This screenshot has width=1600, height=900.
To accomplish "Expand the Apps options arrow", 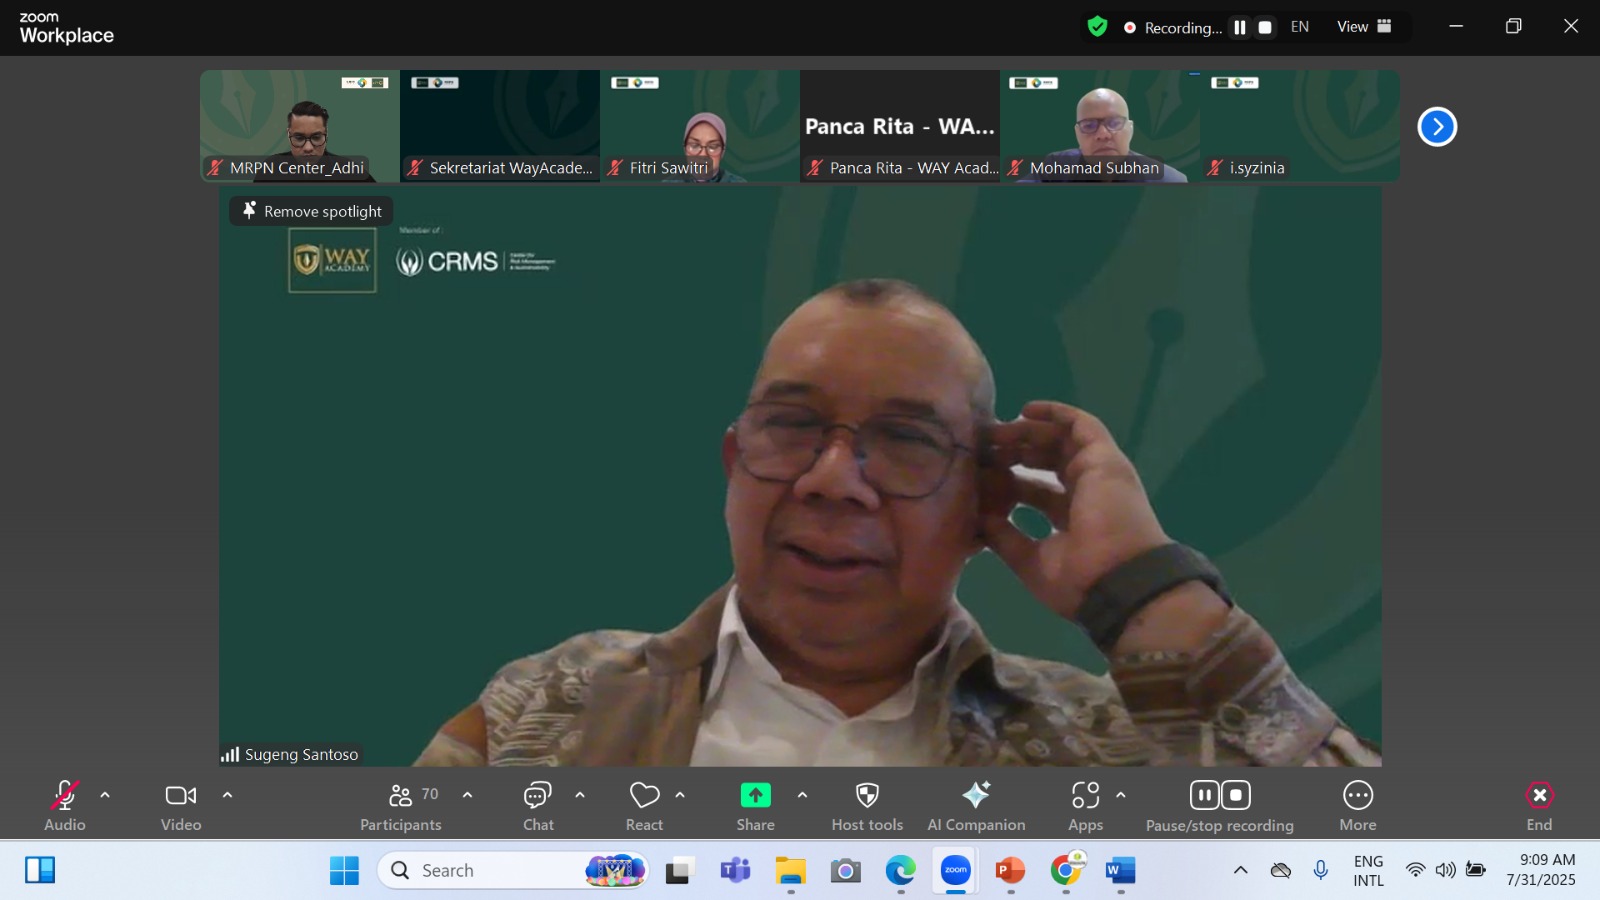I will (x=1121, y=795).
